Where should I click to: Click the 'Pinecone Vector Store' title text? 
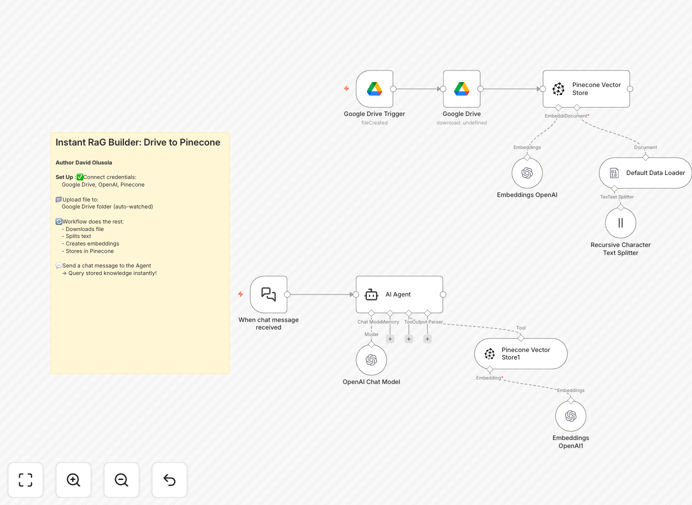click(x=596, y=89)
